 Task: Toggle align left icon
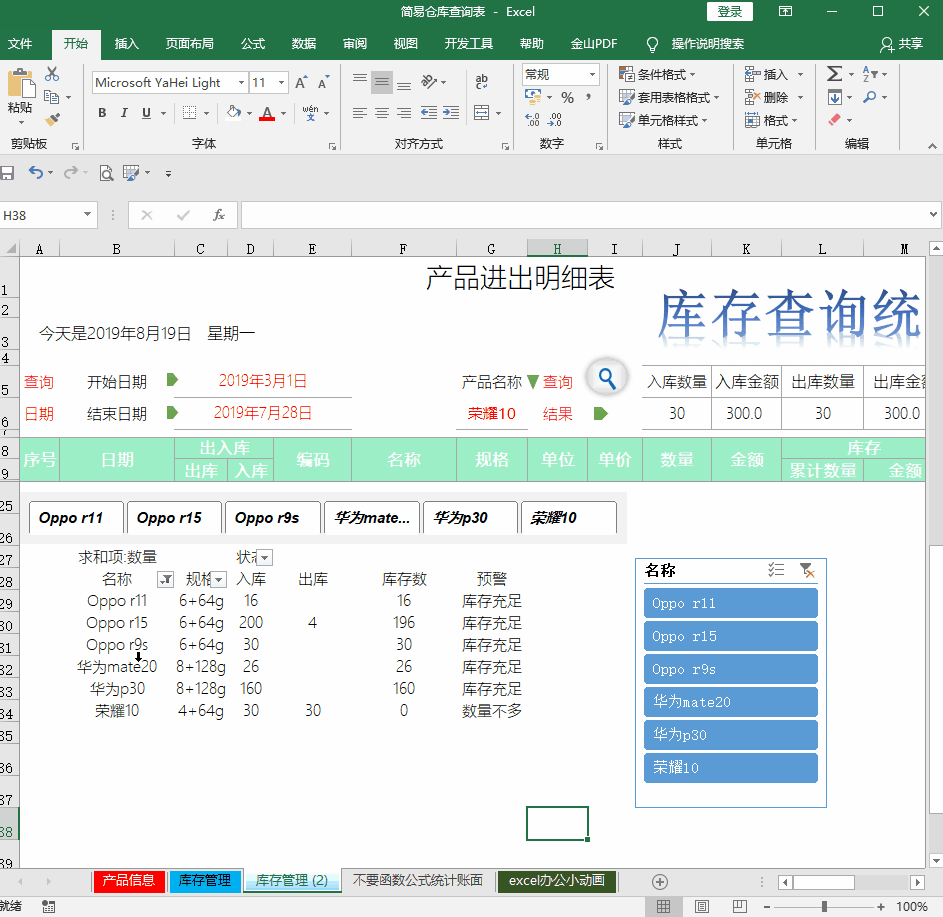360,113
